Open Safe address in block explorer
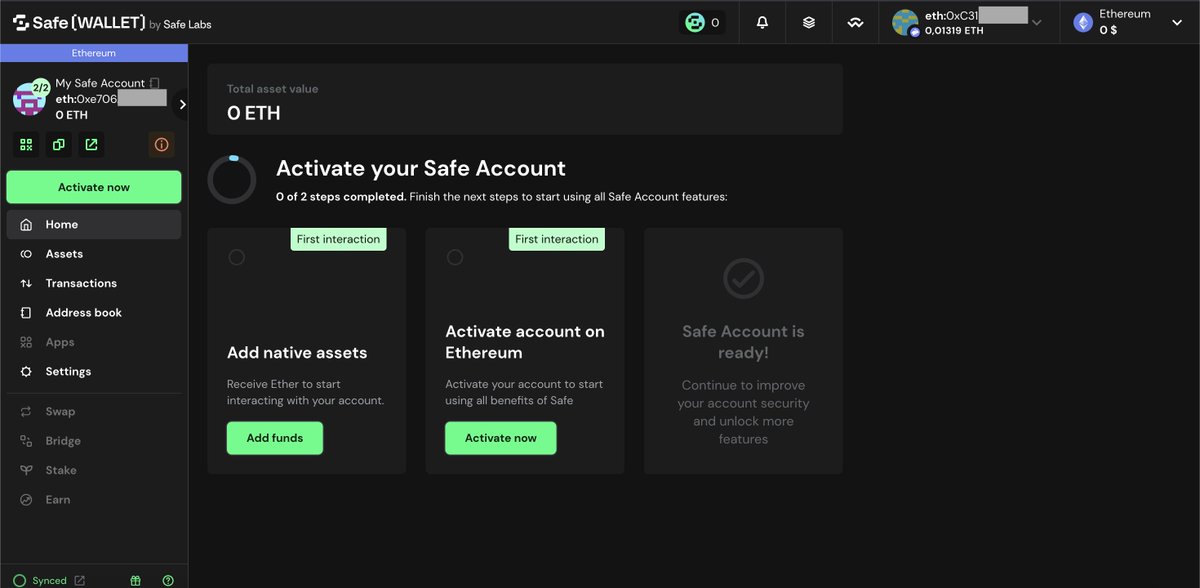 pos(92,145)
